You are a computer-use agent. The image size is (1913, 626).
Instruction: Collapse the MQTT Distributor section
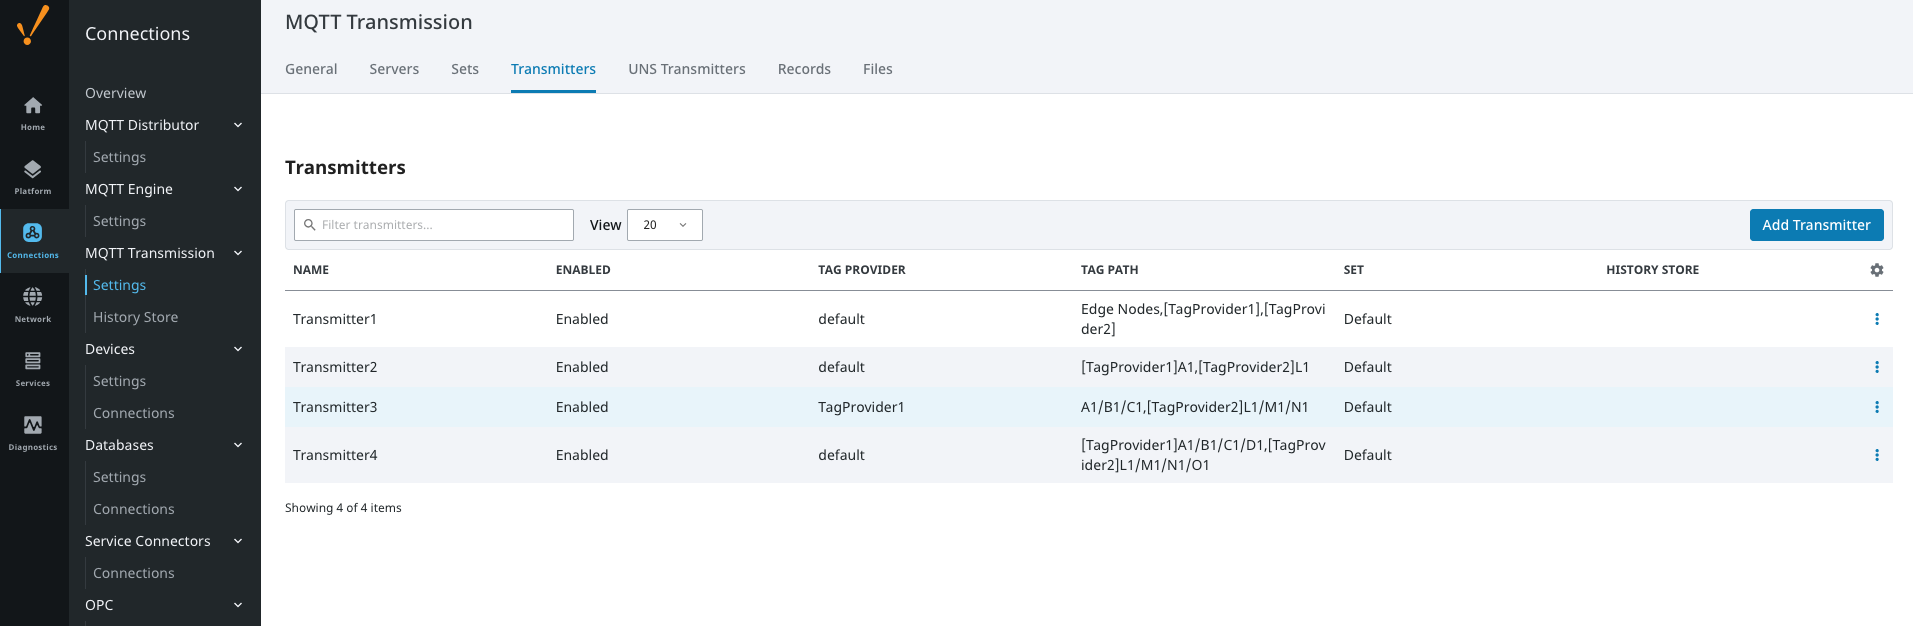click(238, 125)
